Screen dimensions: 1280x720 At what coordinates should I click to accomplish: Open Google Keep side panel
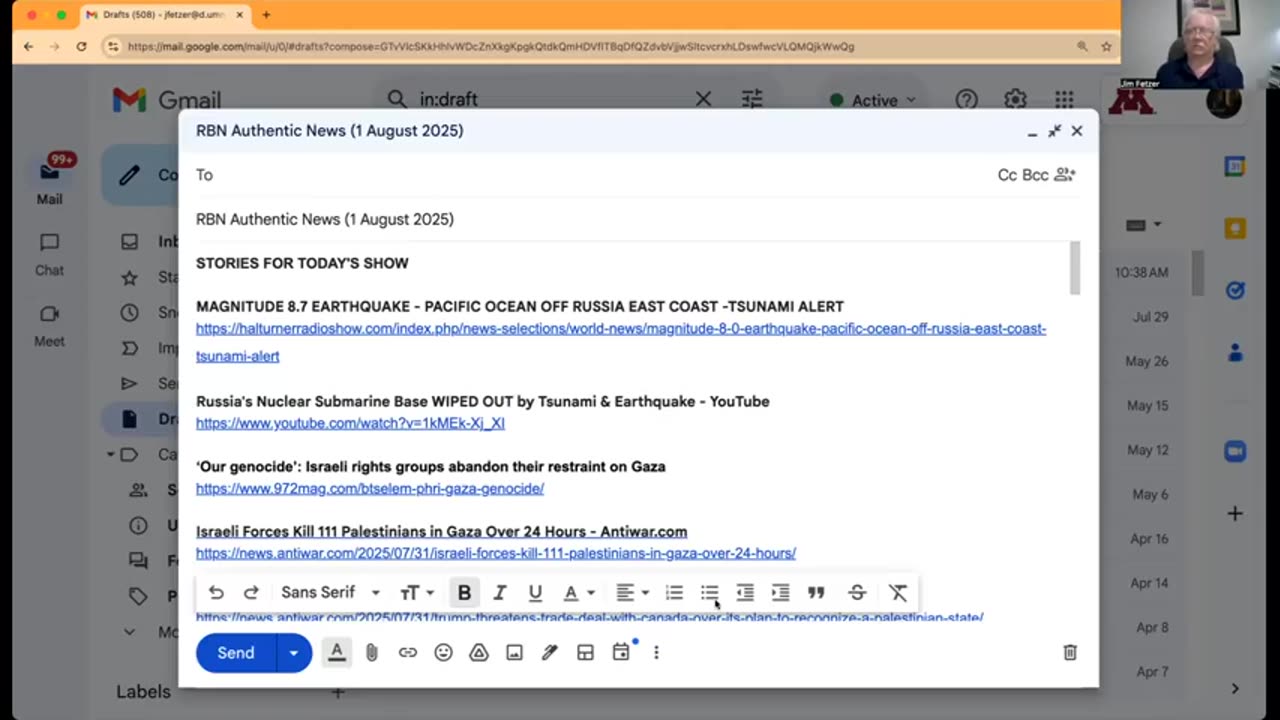pyautogui.click(x=1235, y=228)
